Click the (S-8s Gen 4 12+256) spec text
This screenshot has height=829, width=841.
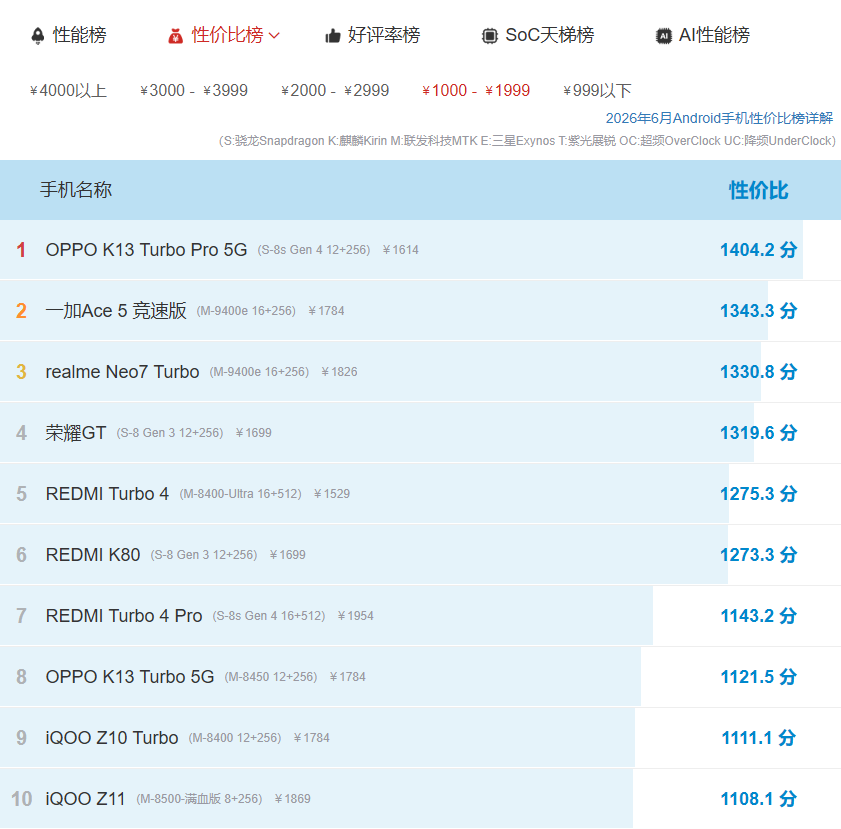[x=314, y=250]
